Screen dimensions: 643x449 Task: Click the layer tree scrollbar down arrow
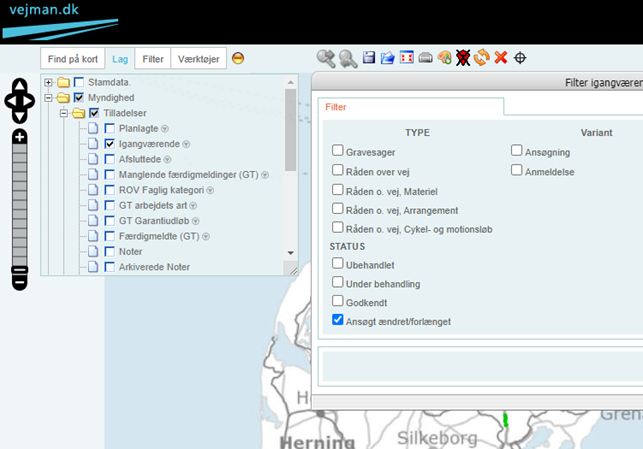(x=291, y=253)
